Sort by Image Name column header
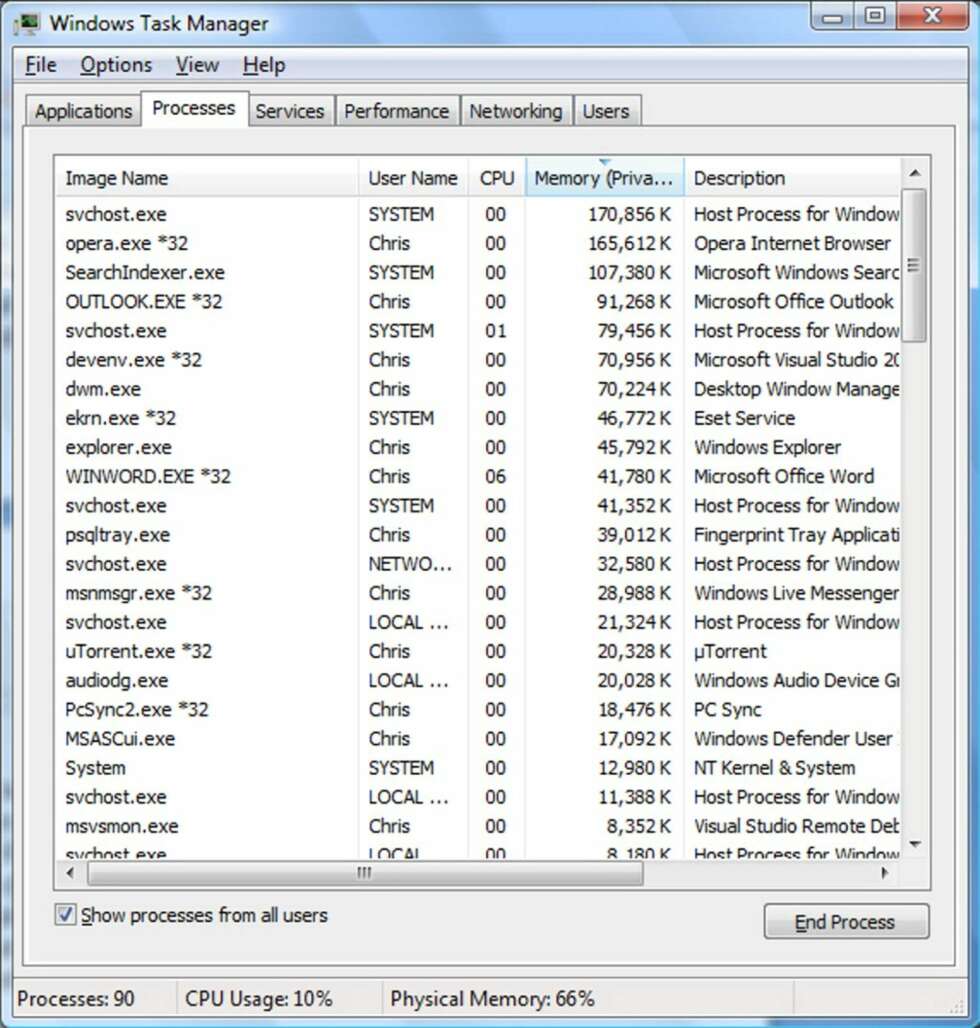 [x=206, y=178]
